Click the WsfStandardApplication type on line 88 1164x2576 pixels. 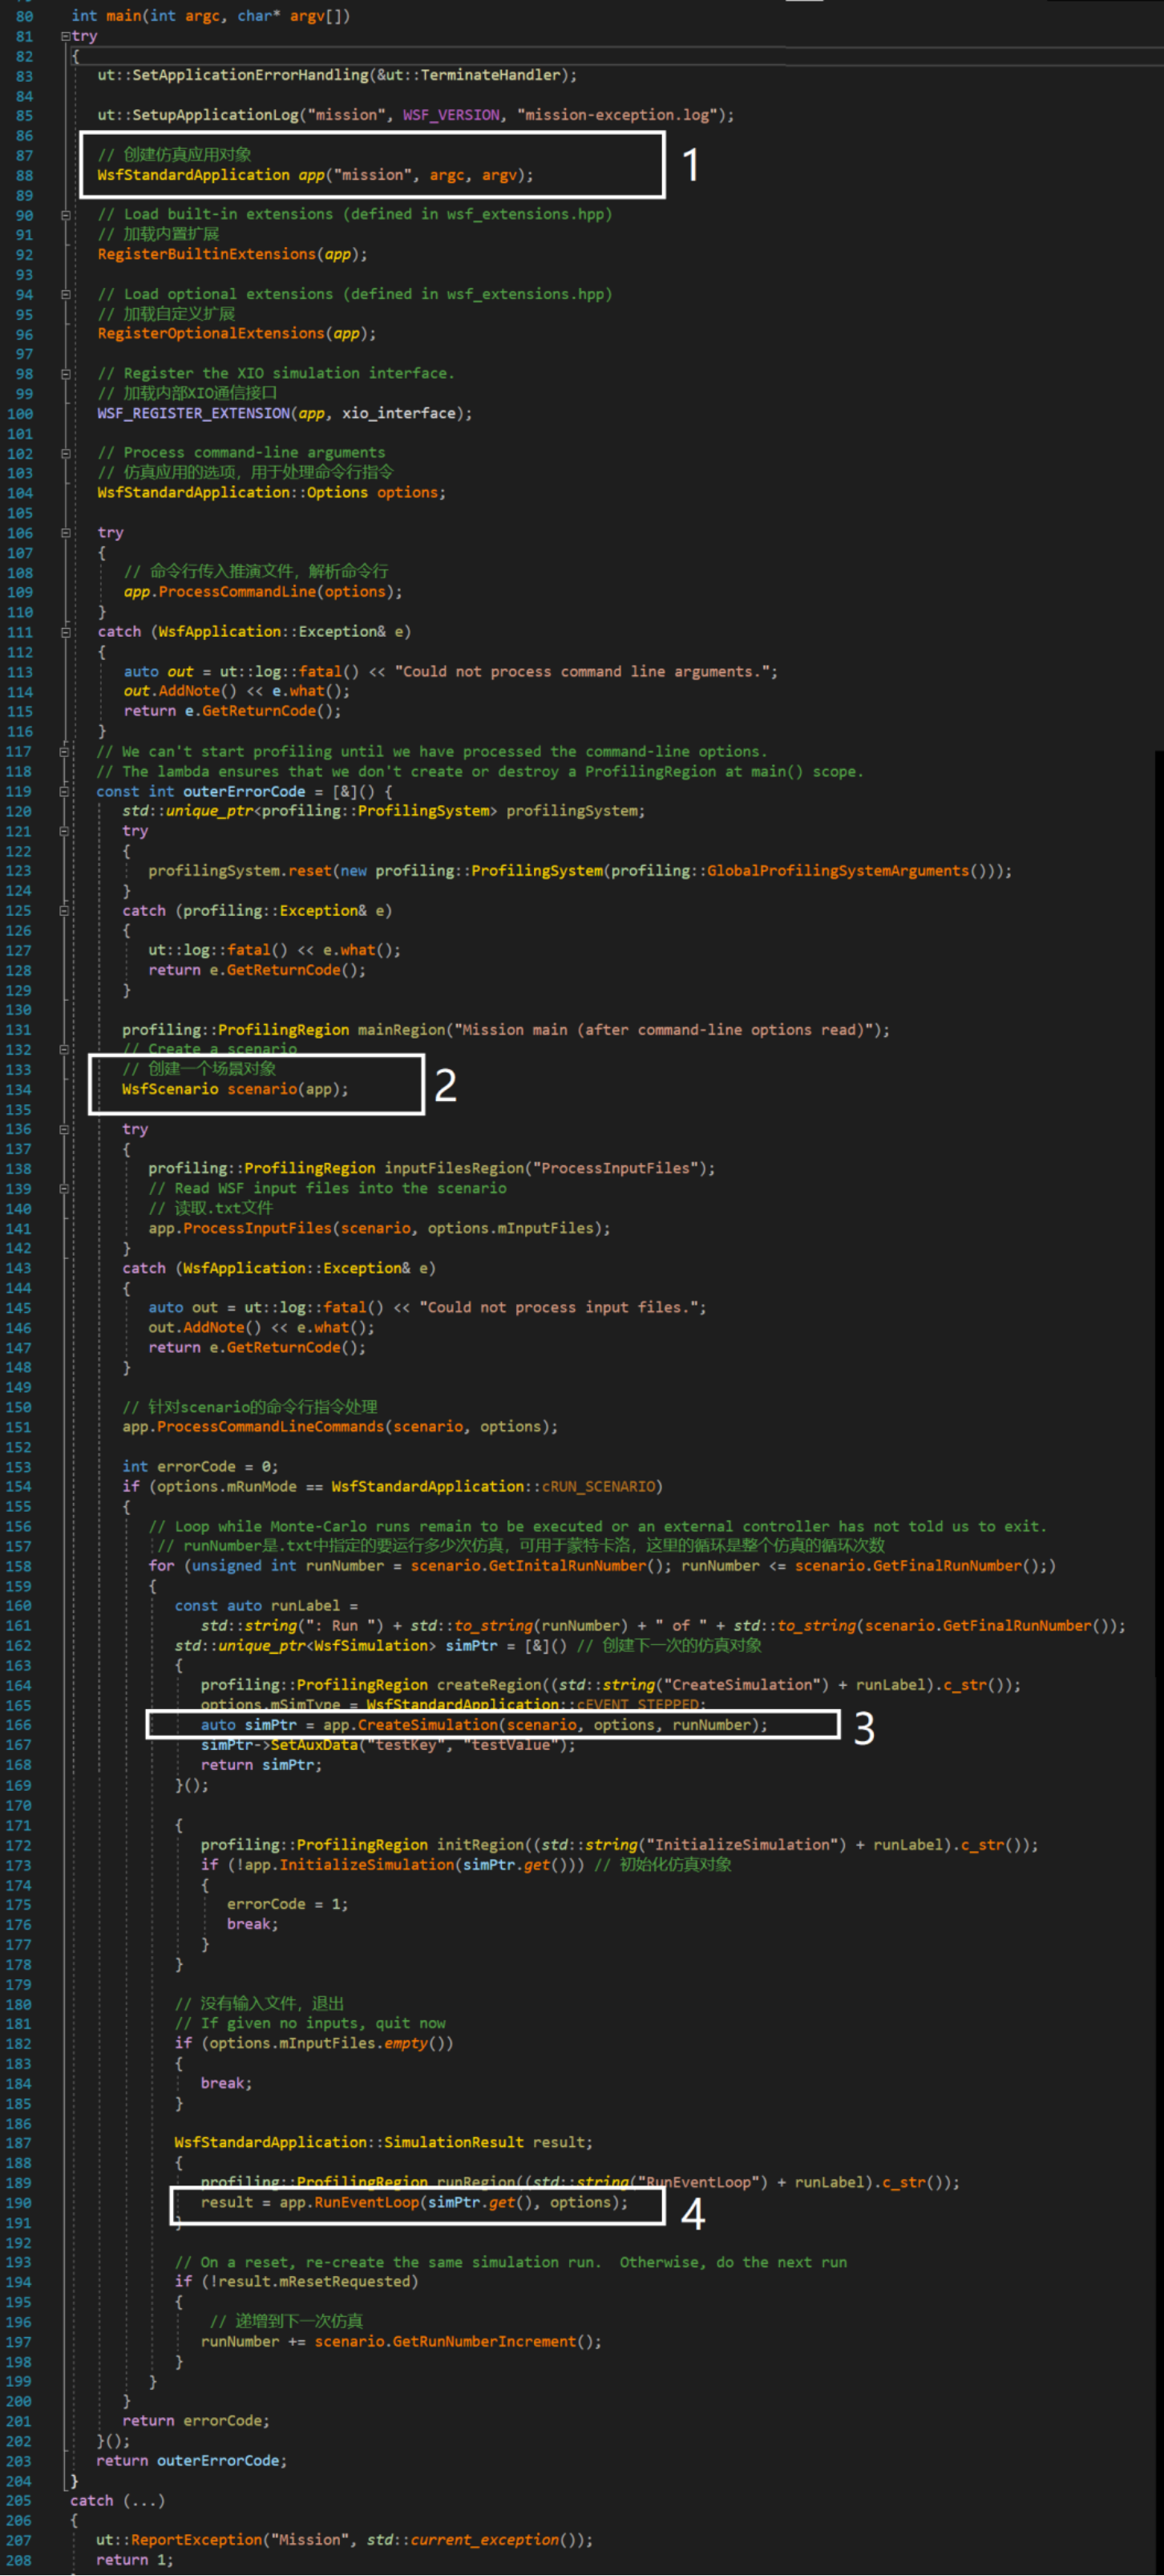tap(193, 175)
